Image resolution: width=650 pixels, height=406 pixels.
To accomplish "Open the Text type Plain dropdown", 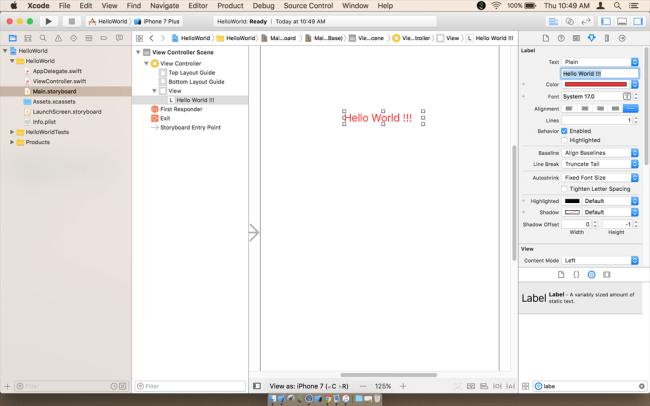I will pos(600,62).
